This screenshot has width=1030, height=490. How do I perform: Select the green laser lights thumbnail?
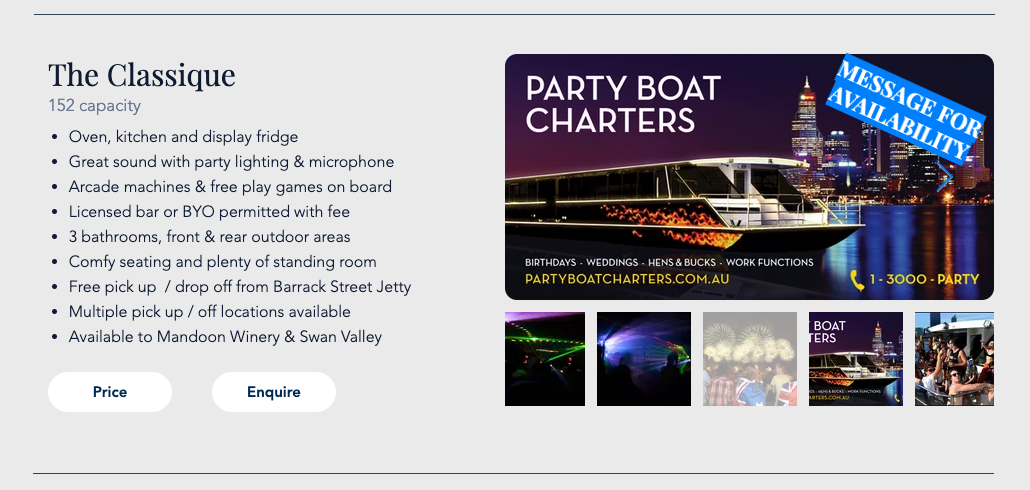pos(545,359)
